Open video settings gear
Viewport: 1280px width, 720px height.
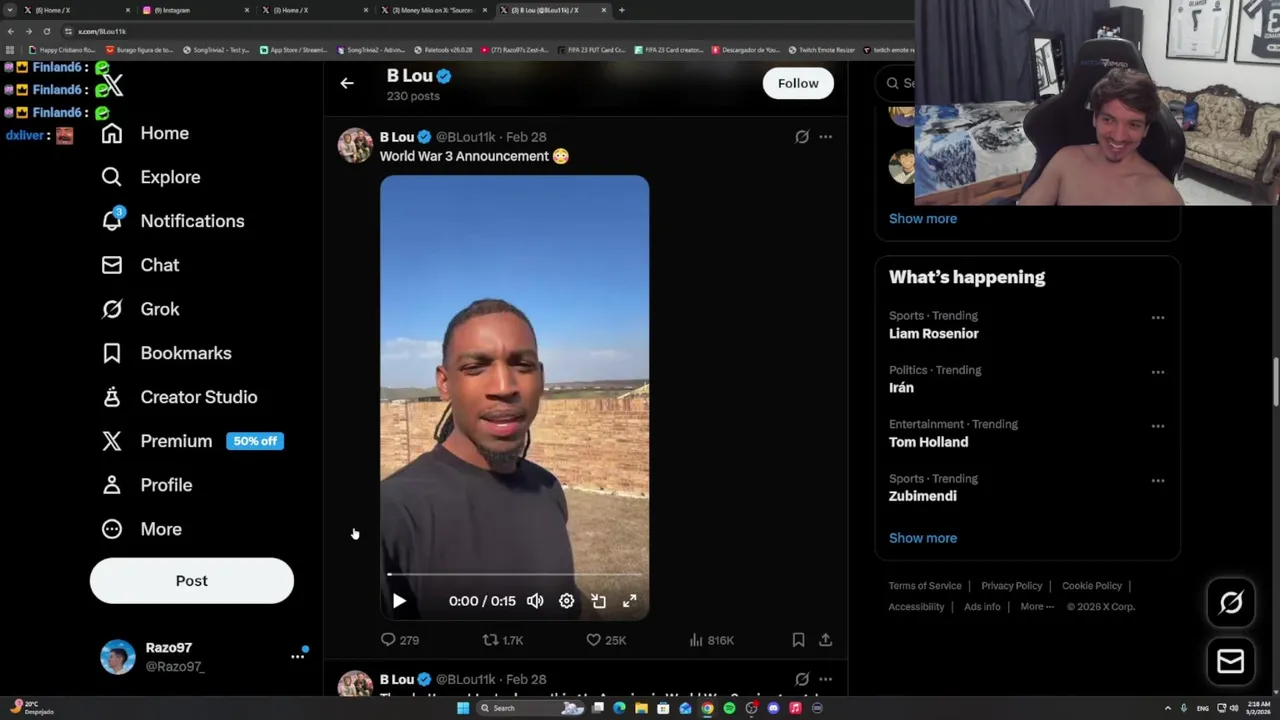(566, 601)
